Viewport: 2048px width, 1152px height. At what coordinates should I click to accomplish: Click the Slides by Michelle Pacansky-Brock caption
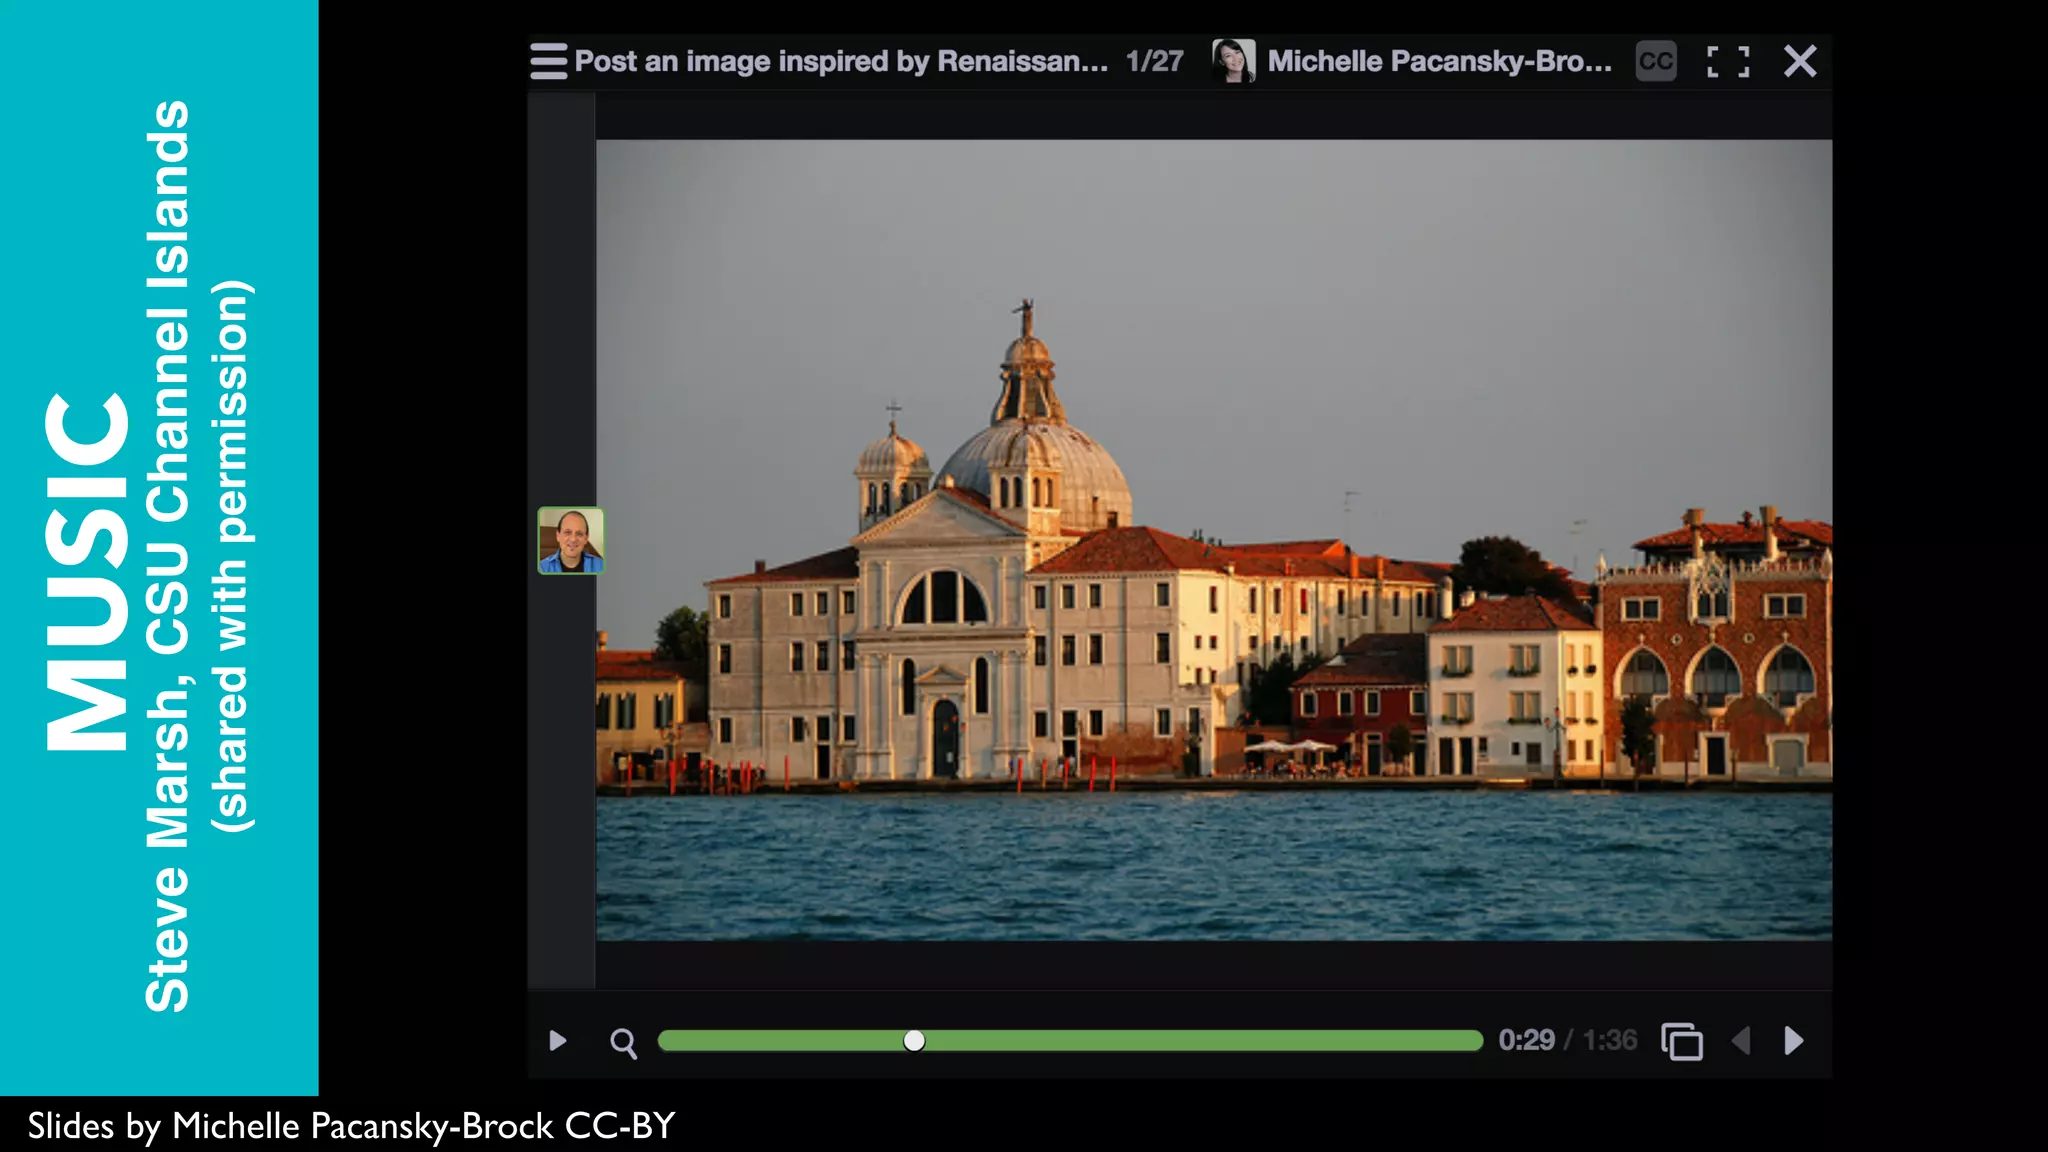point(351,1126)
